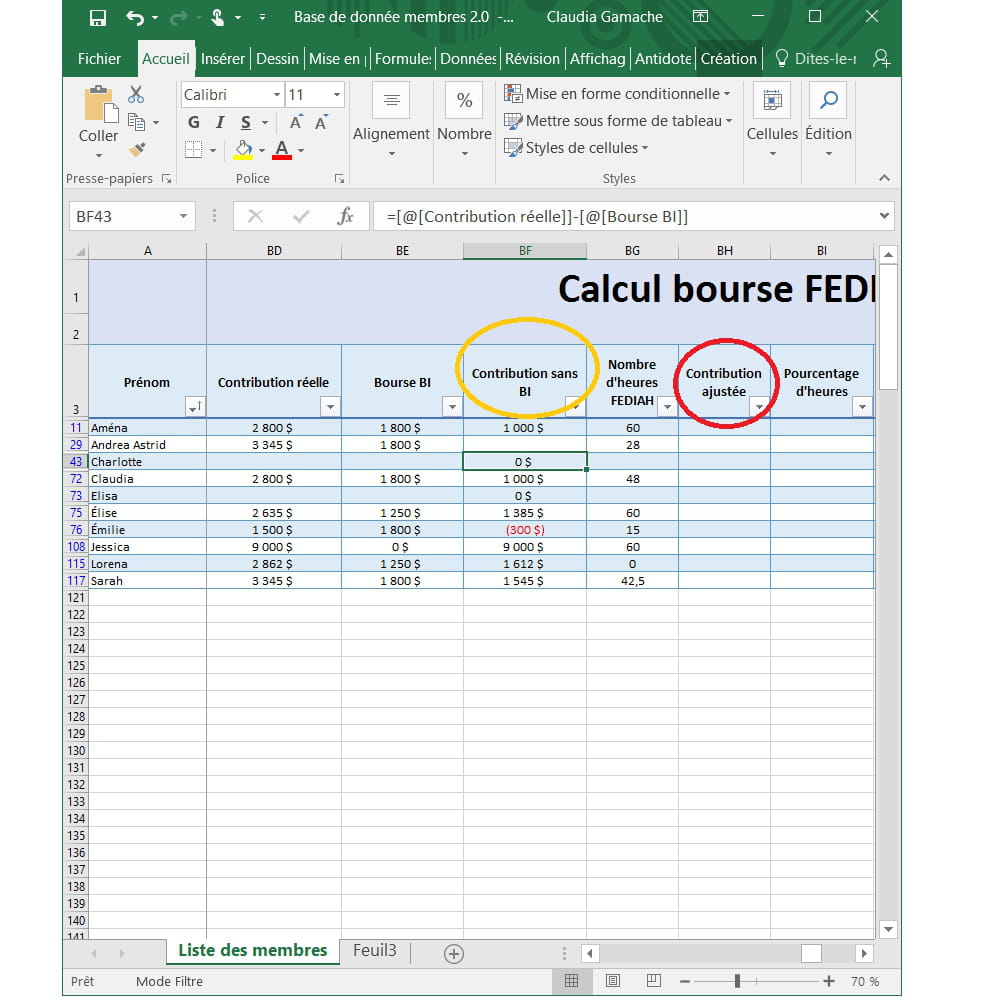Apply the red font color
1008x1000 pixels.
(282, 150)
